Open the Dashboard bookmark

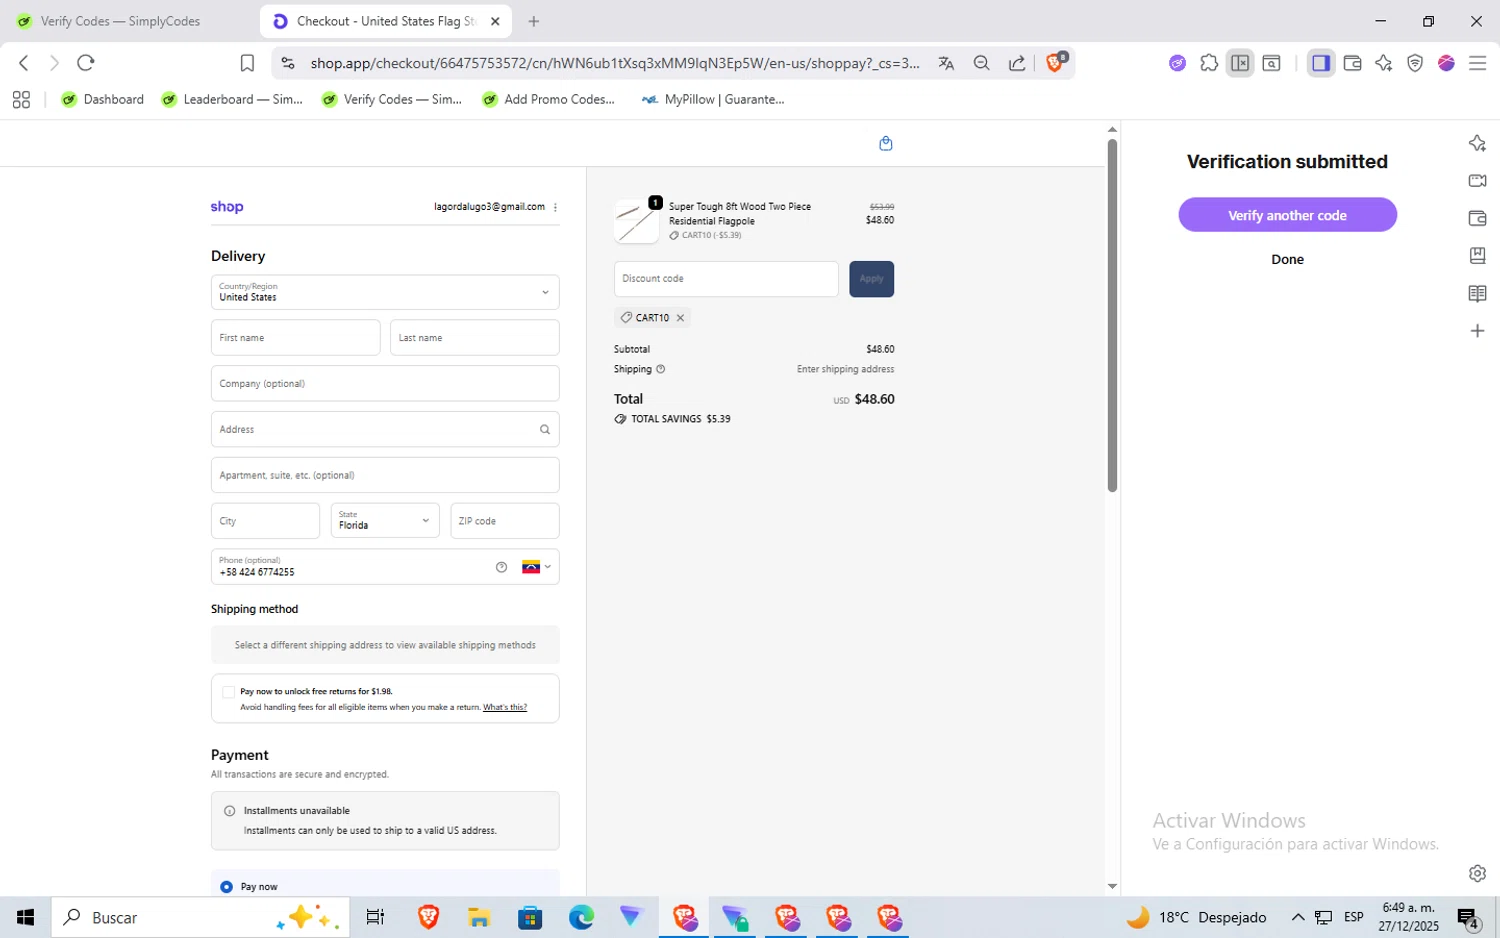pos(103,99)
